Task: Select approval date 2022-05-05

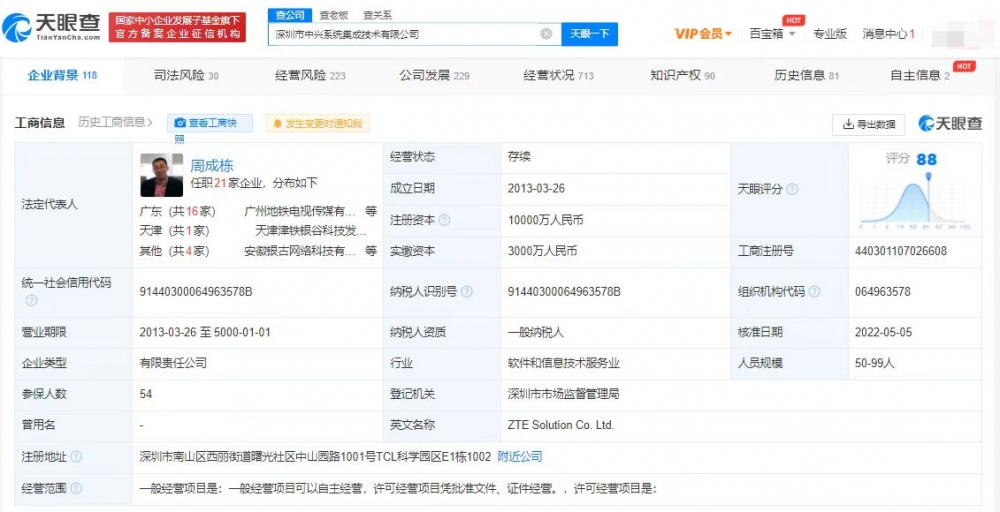Action: pos(883,332)
